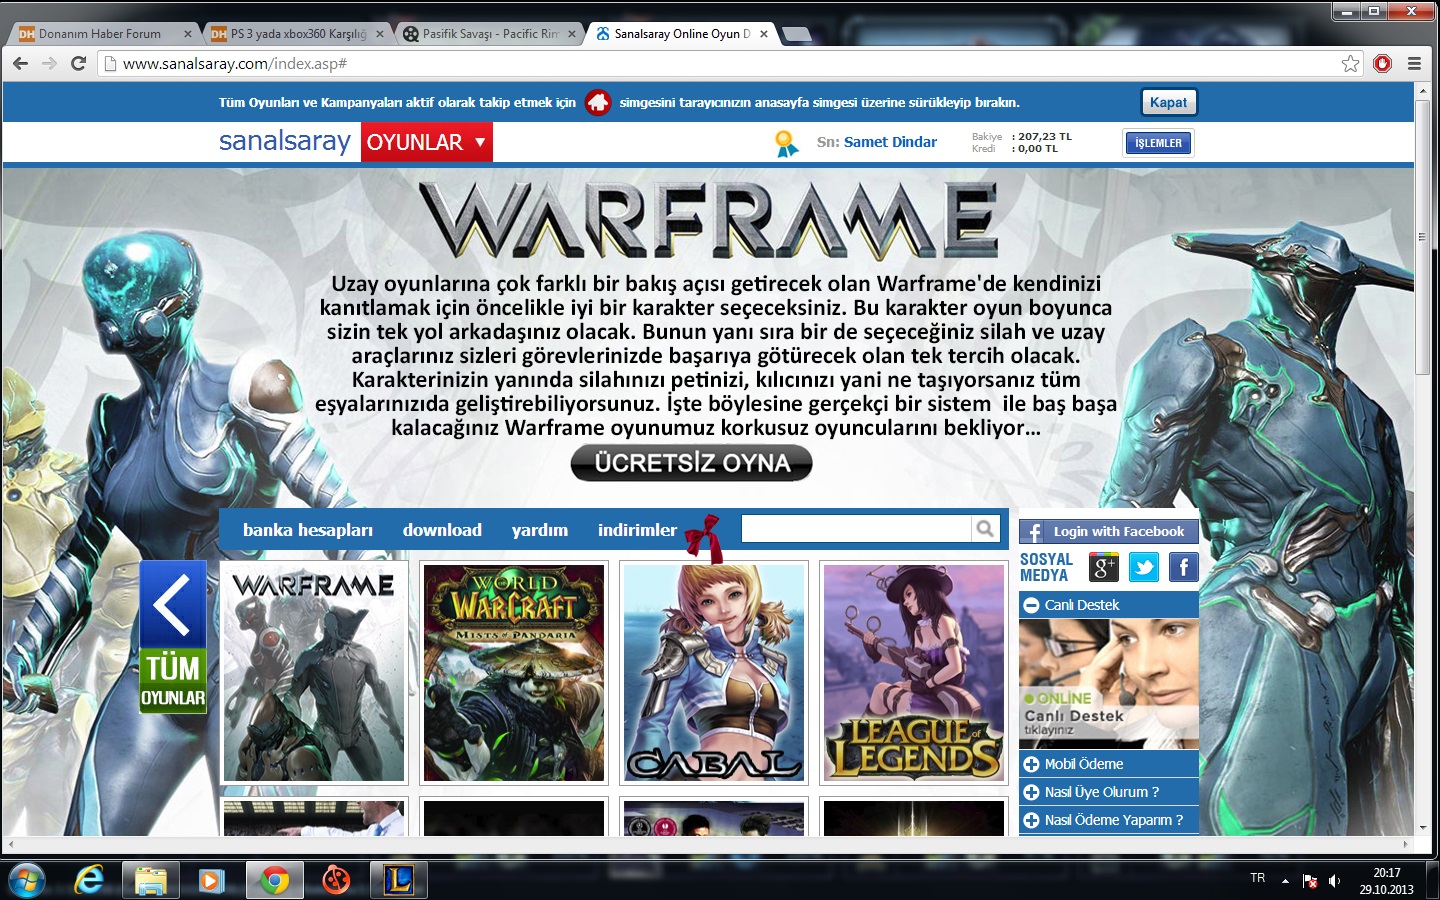
Task: Open League of Legends taskbar icon
Action: coord(399,880)
